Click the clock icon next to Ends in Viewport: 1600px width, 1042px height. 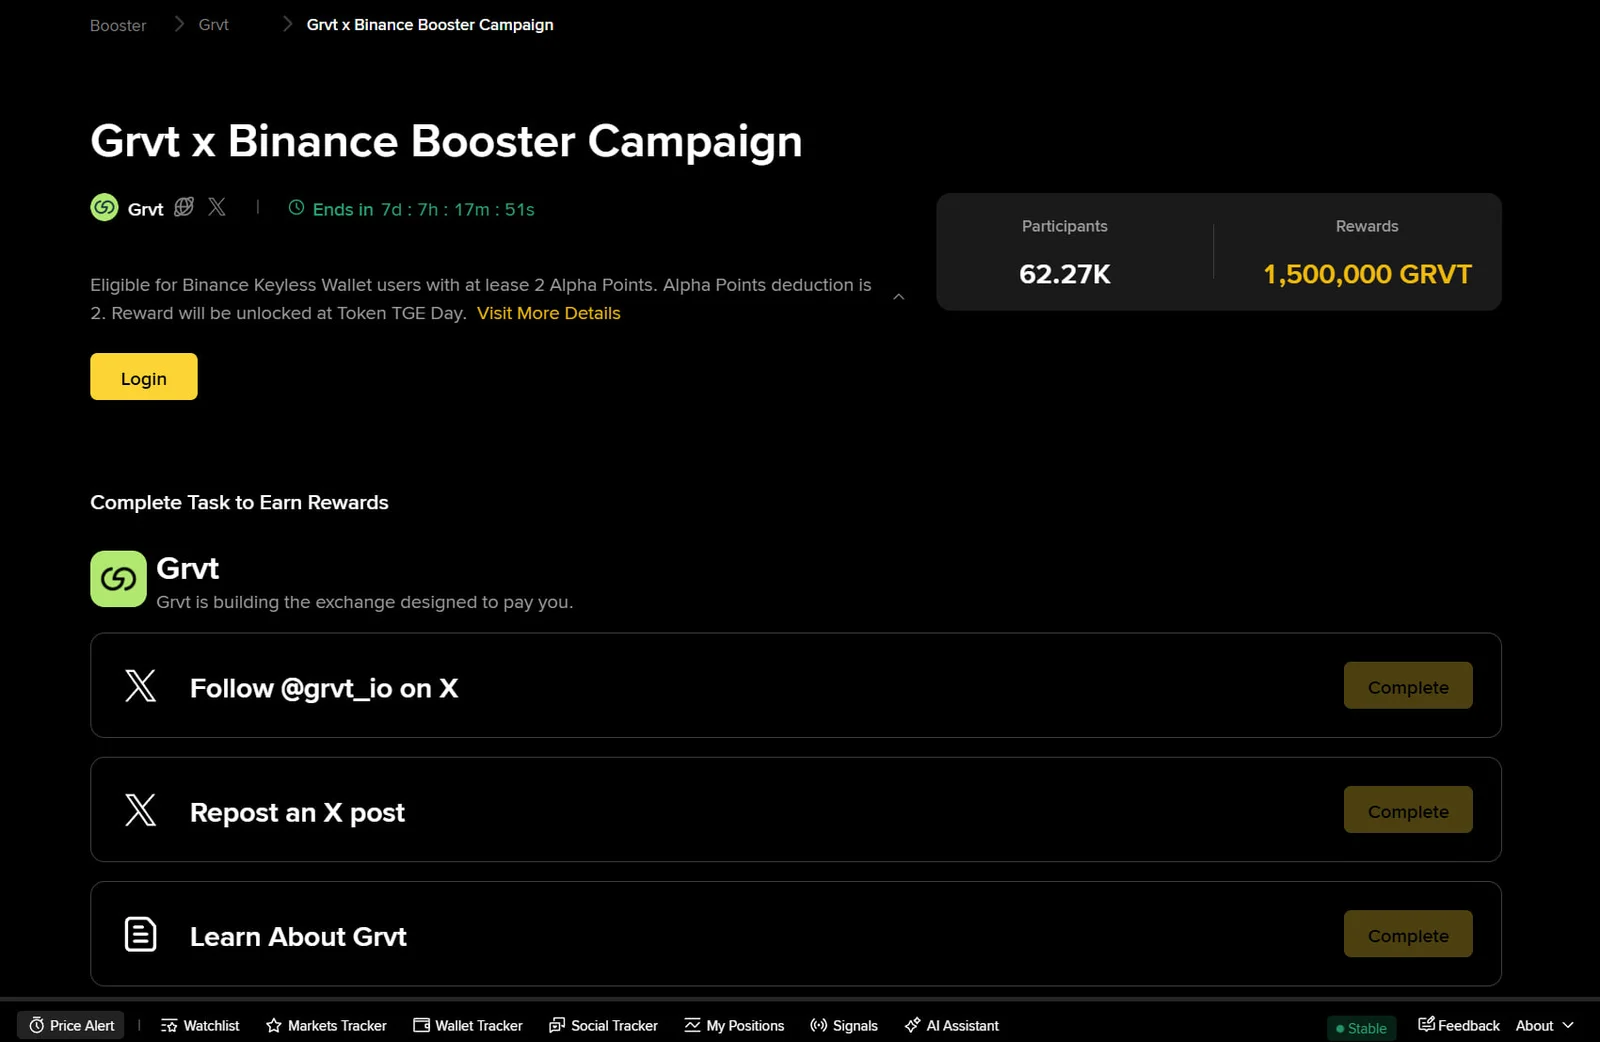pos(296,208)
